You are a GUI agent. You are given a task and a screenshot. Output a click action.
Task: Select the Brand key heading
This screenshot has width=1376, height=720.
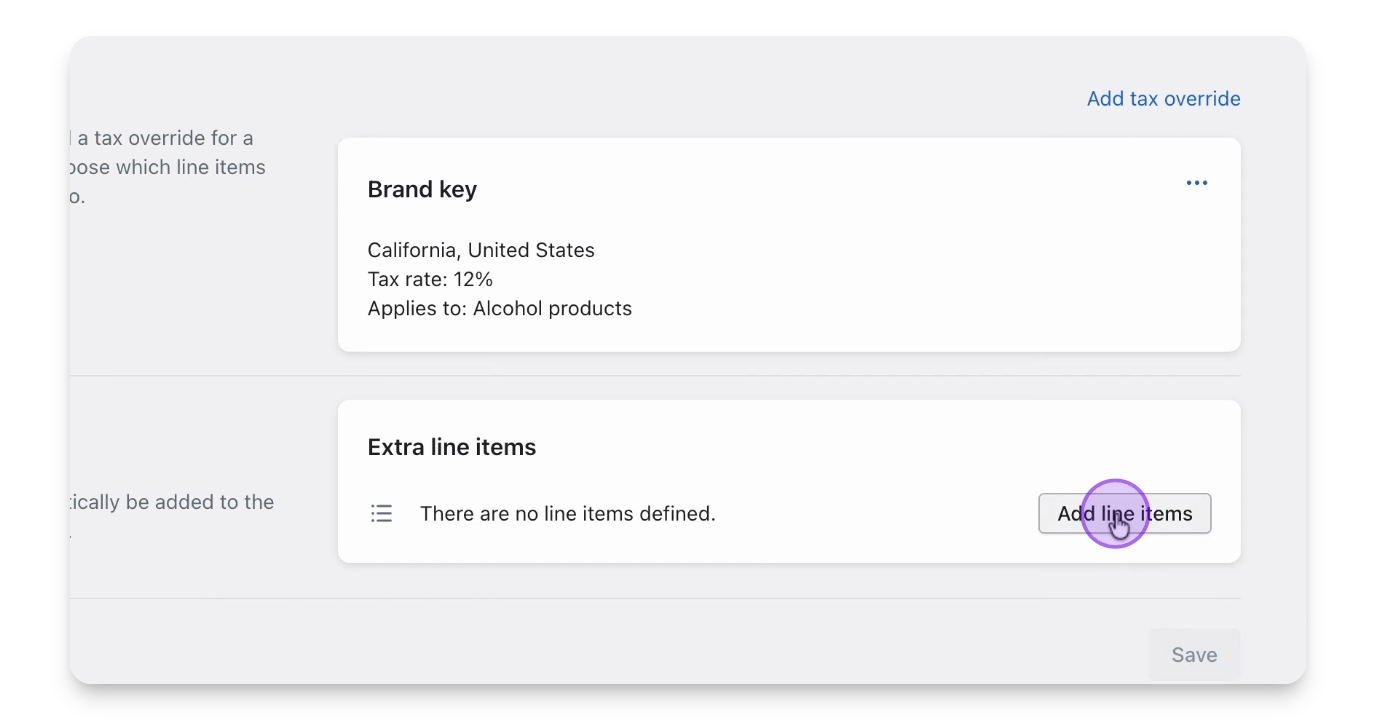tap(422, 190)
